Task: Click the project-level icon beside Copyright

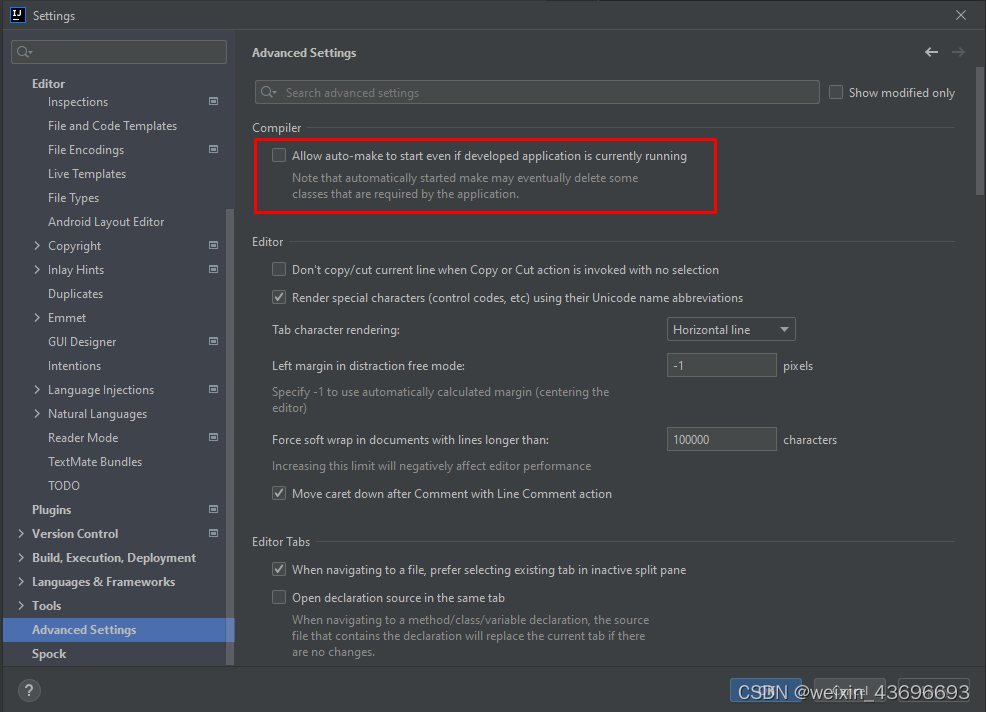Action: 214,245
